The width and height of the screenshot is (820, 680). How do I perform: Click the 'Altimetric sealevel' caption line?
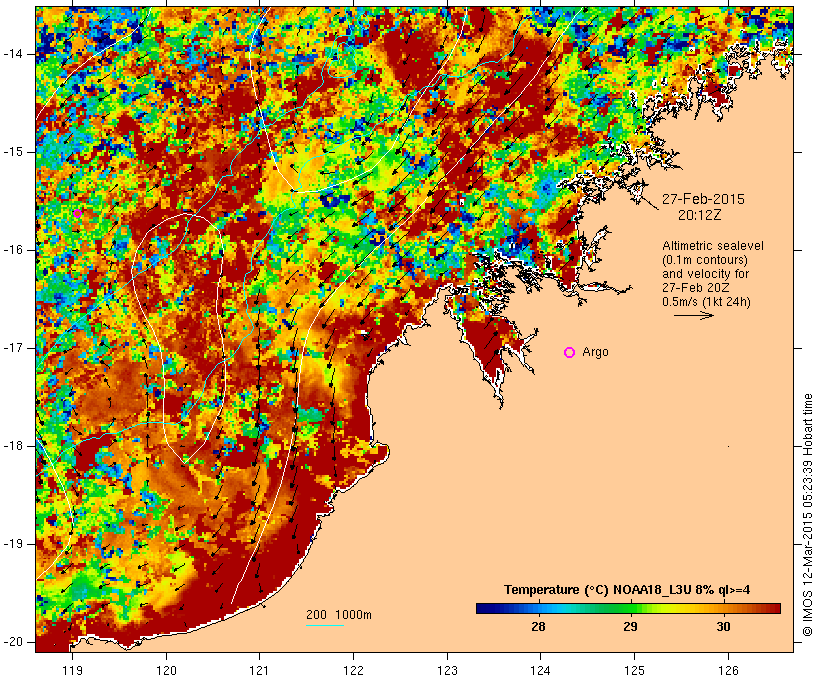[713, 246]
